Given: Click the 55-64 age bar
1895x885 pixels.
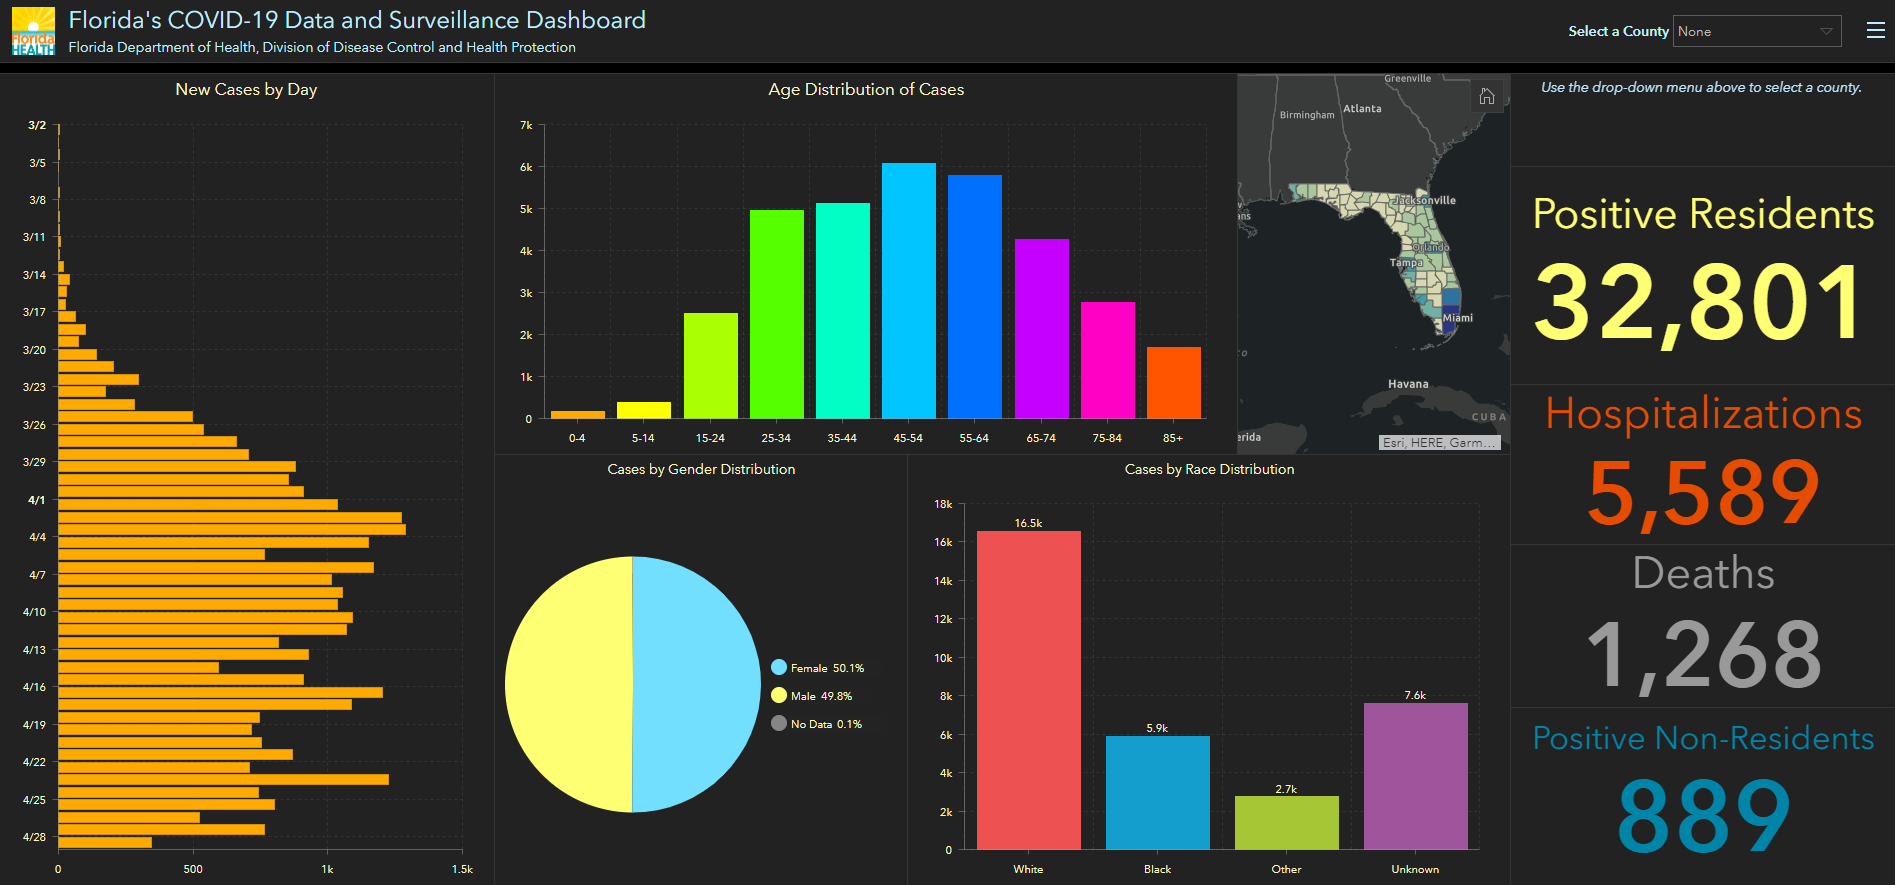Looking at the screenshot, I should point(974,296).
